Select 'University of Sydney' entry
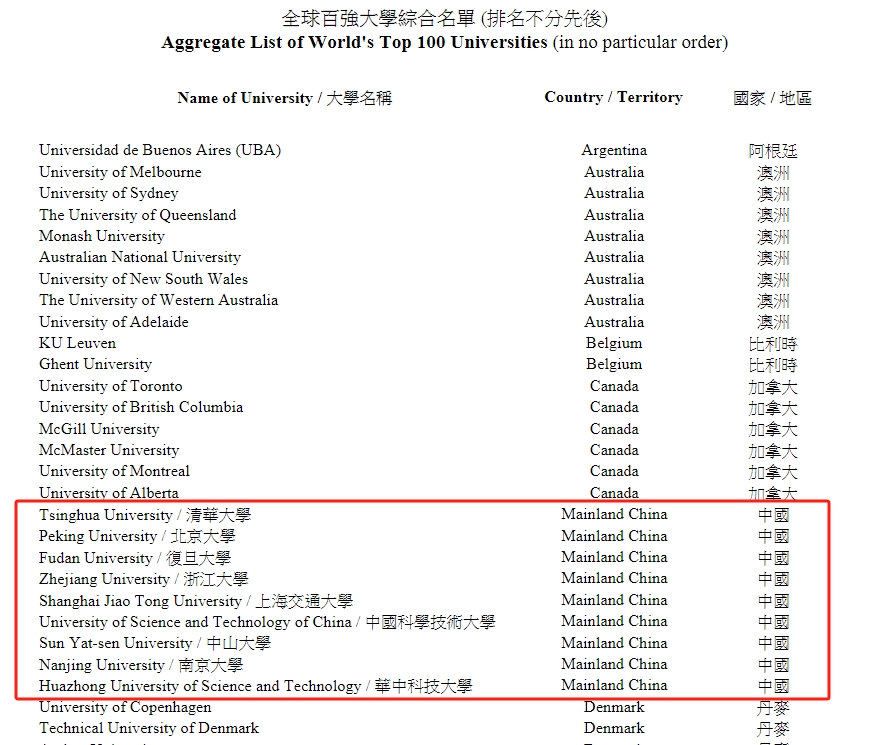The height and width of the screenshot is (745, 886). [x=108, y=193]
